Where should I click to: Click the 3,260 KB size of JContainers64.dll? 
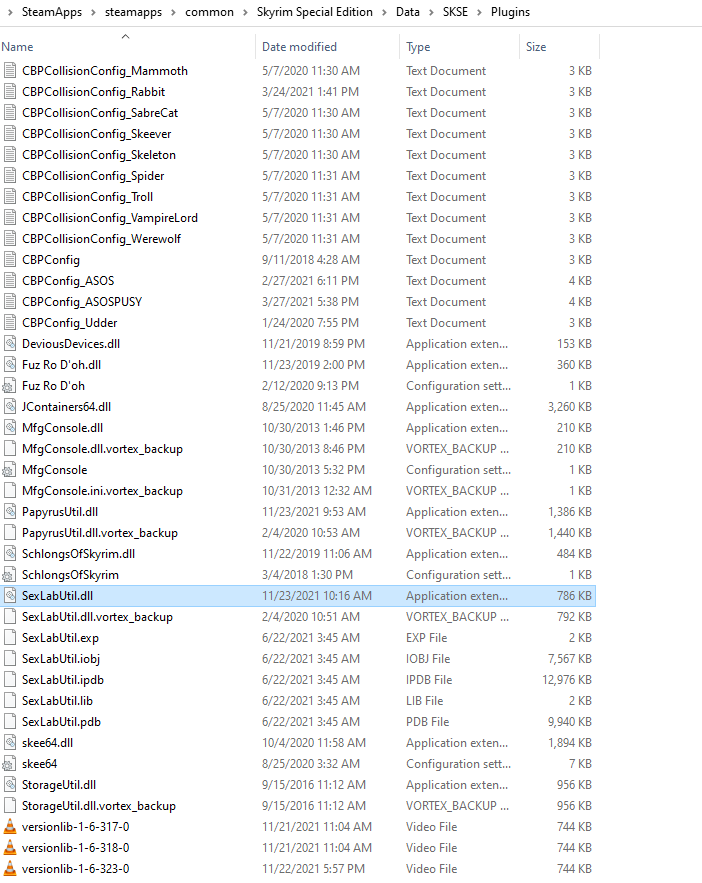tap(570, 407)
